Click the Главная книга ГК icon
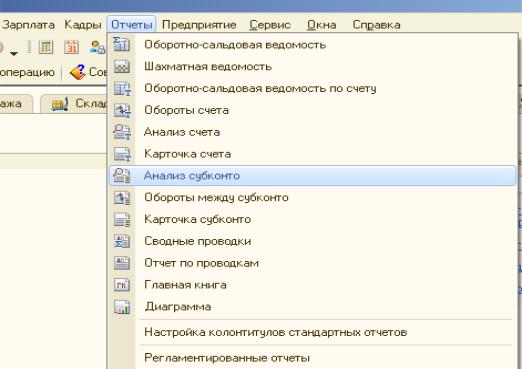The height and width of the screenshot is (369, 522). coord(122,285)
